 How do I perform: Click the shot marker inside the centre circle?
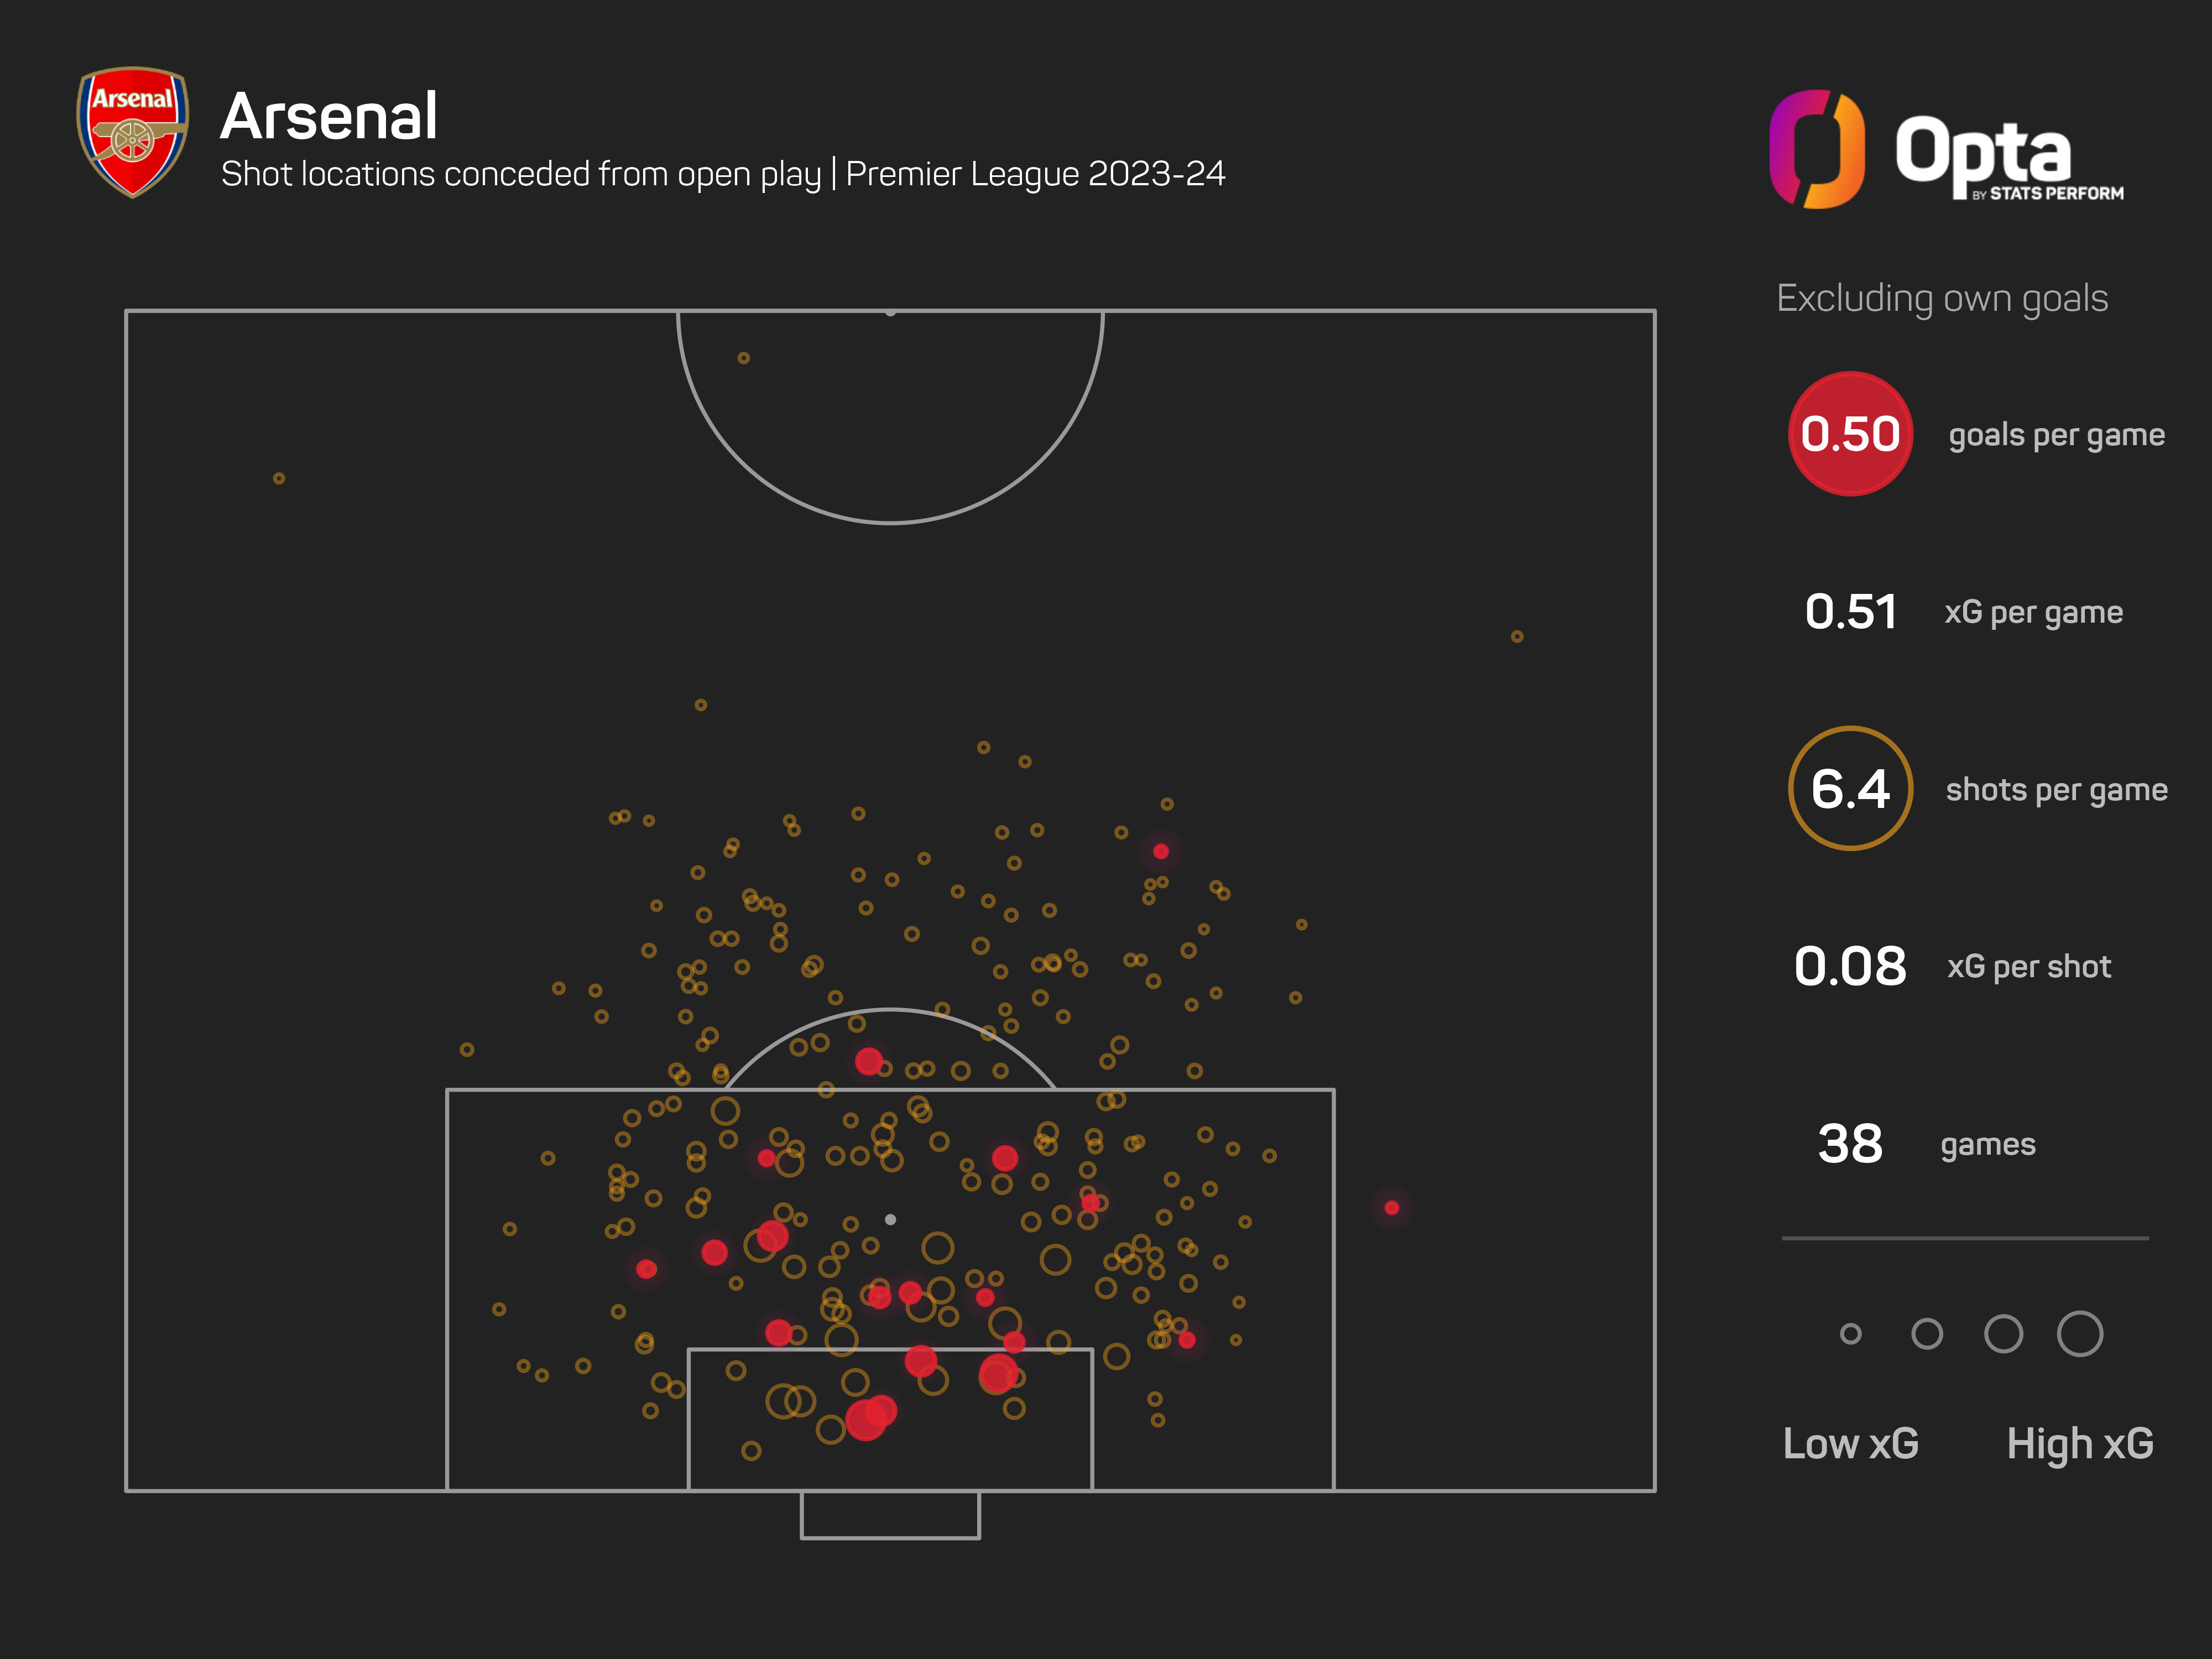743,358
